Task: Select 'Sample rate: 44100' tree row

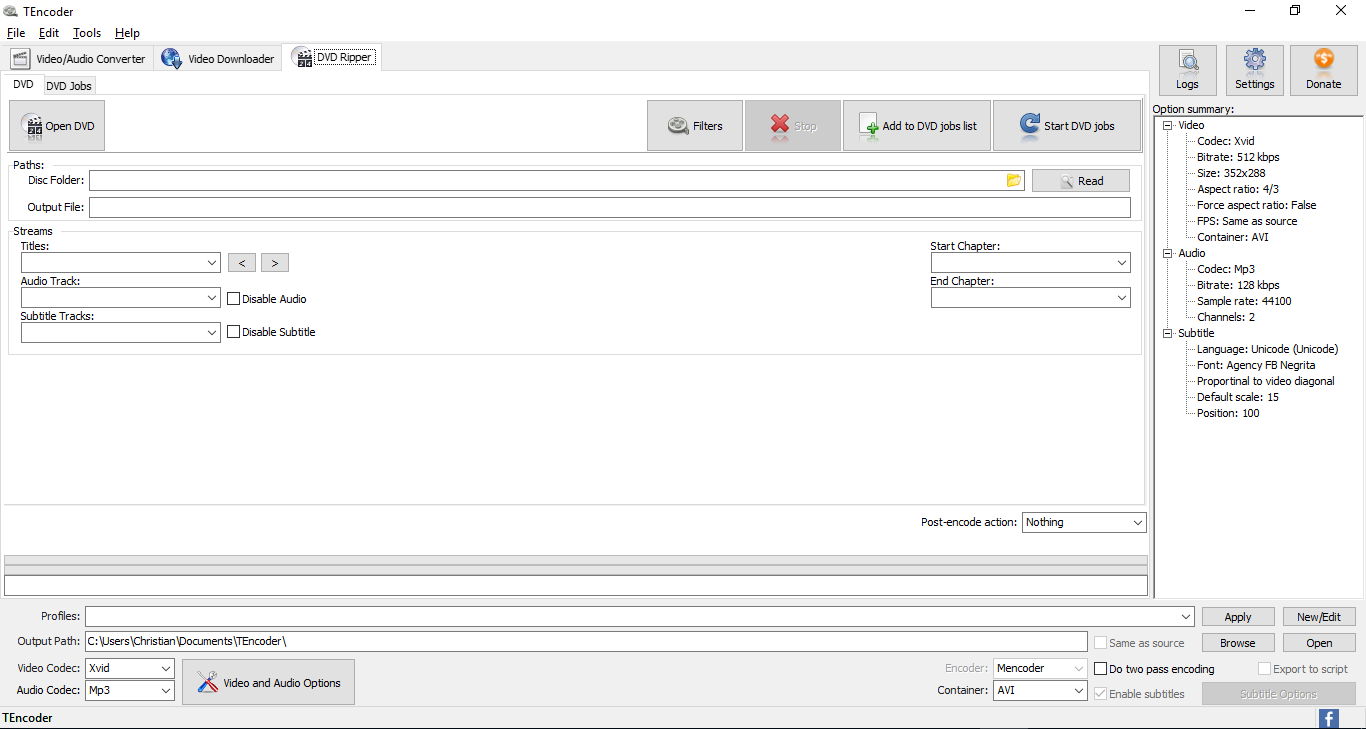Action: pyautogui.click(x=1244, y=301)
